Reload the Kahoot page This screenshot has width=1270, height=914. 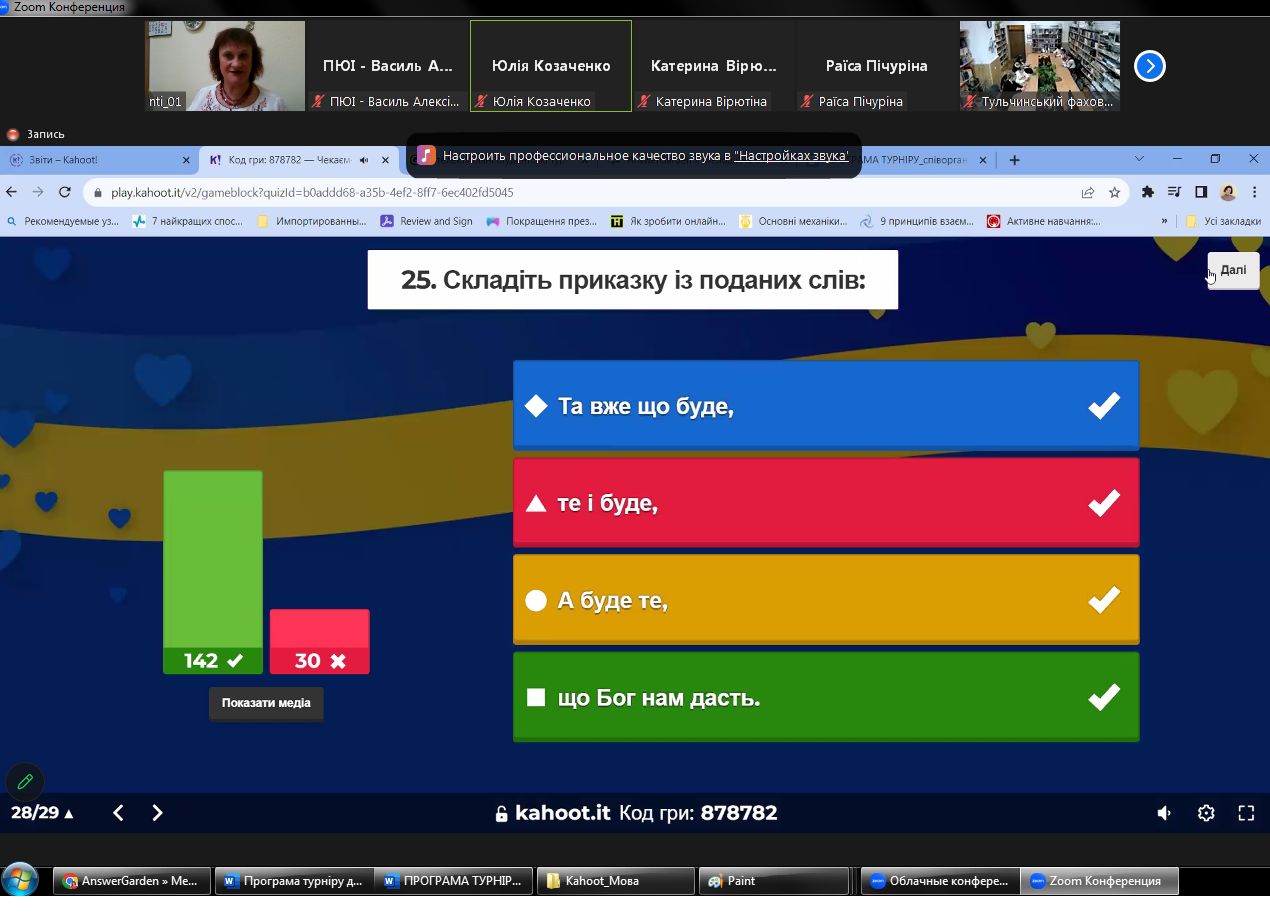point(65,192)
